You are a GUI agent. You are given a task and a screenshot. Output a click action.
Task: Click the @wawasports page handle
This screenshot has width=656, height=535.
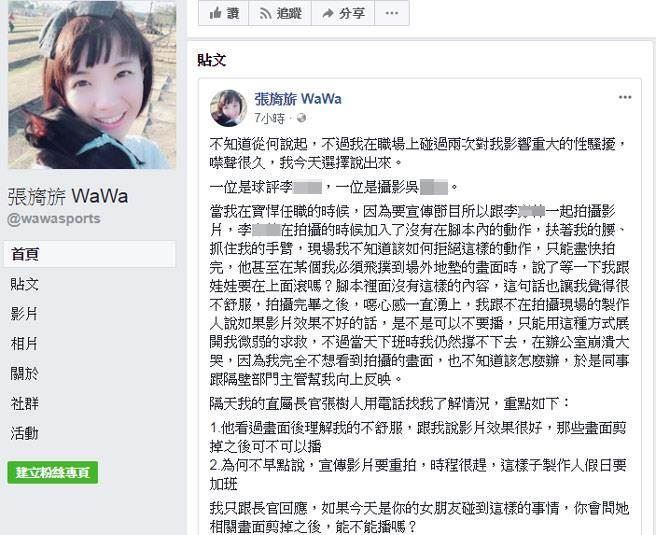coord(54,219)
